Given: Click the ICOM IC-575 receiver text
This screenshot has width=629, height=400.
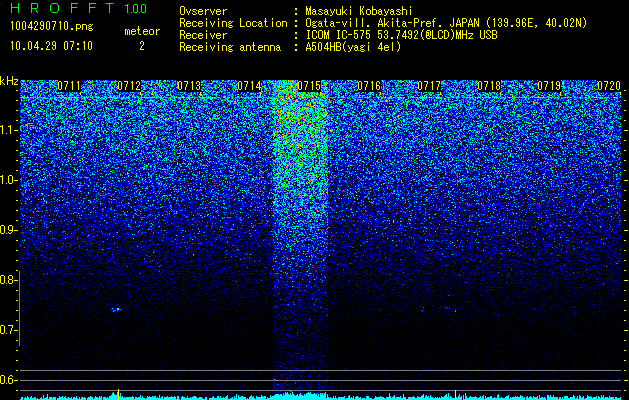Looking at the screenshot, I should coord(402,35).
